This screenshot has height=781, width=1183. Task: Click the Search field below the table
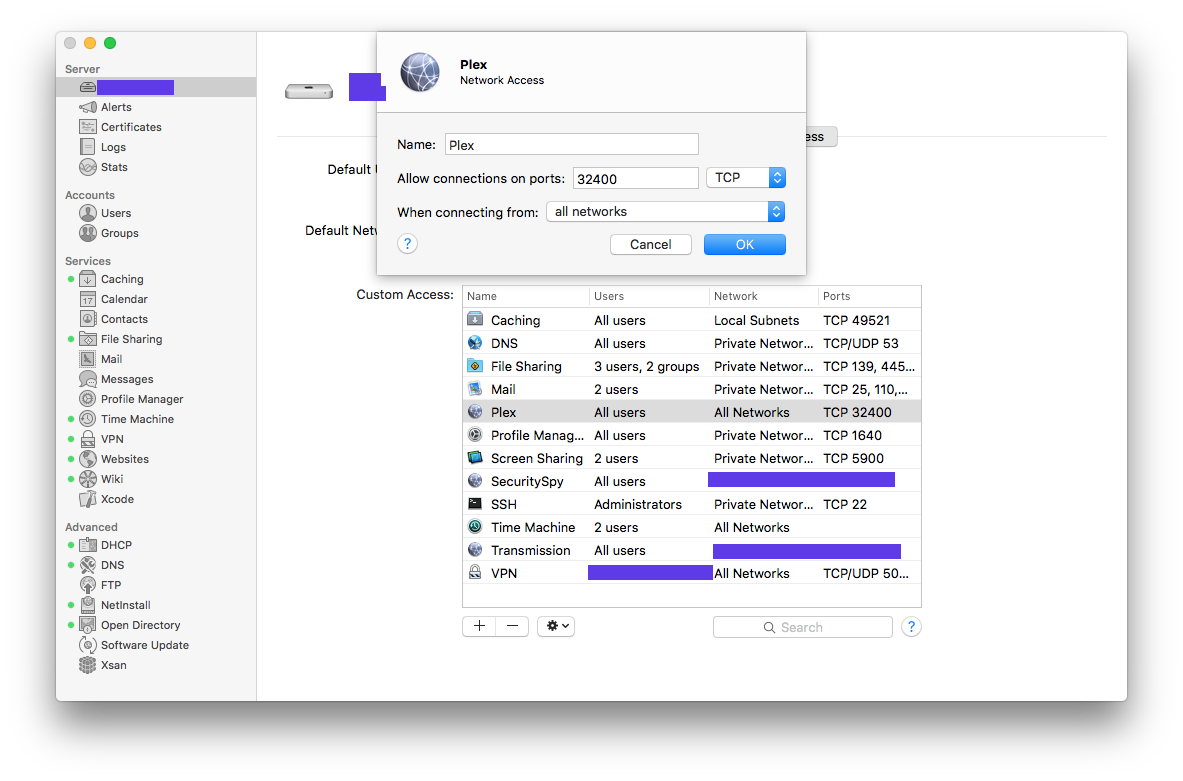(x=803, y=627)
